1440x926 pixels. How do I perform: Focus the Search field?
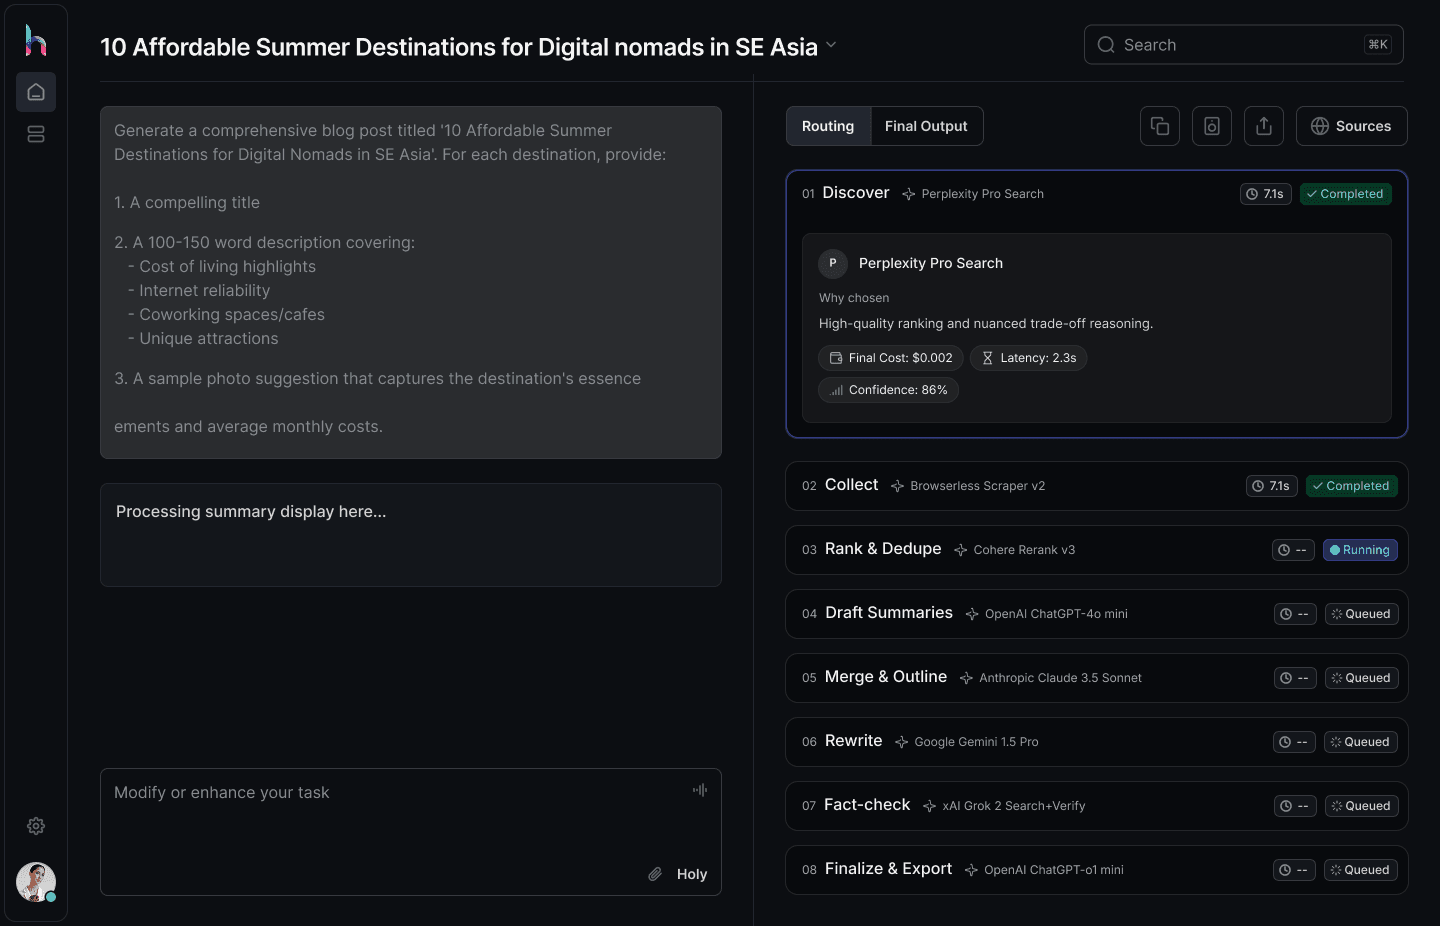[1244, 45]
